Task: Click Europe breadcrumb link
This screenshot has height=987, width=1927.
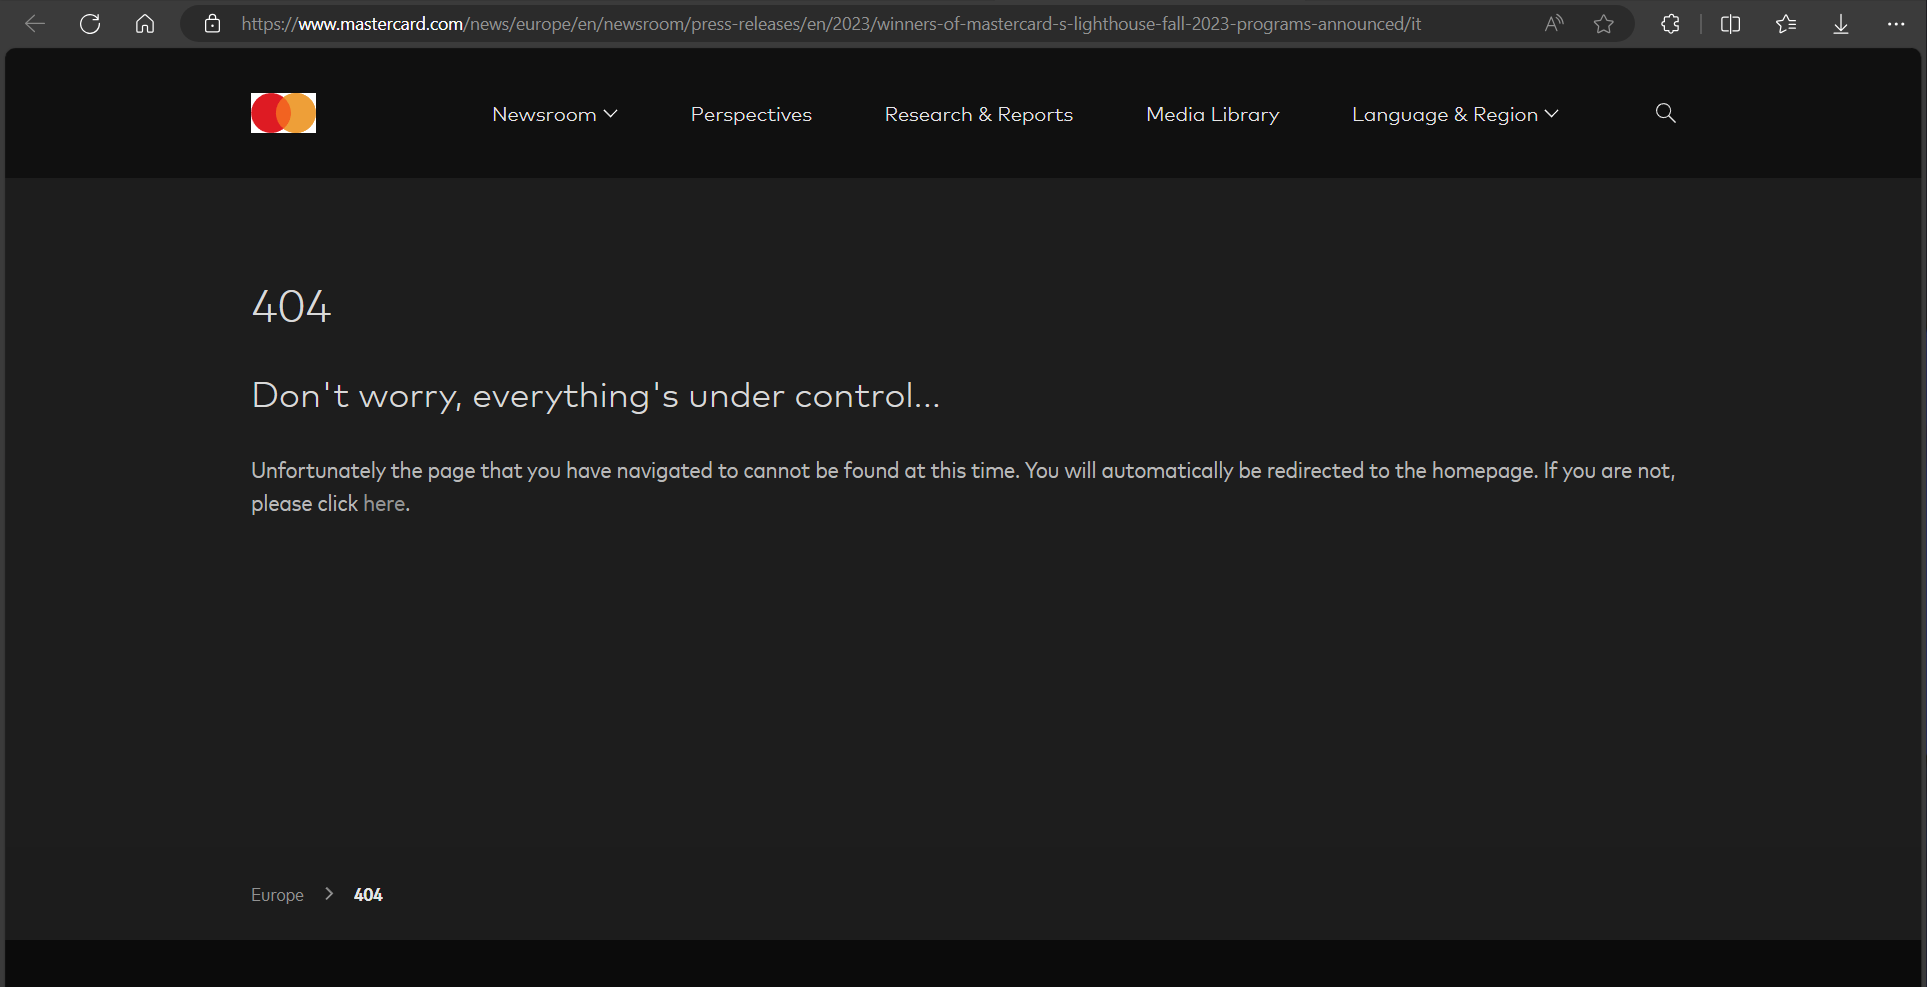Action: (x=277, y=895)
